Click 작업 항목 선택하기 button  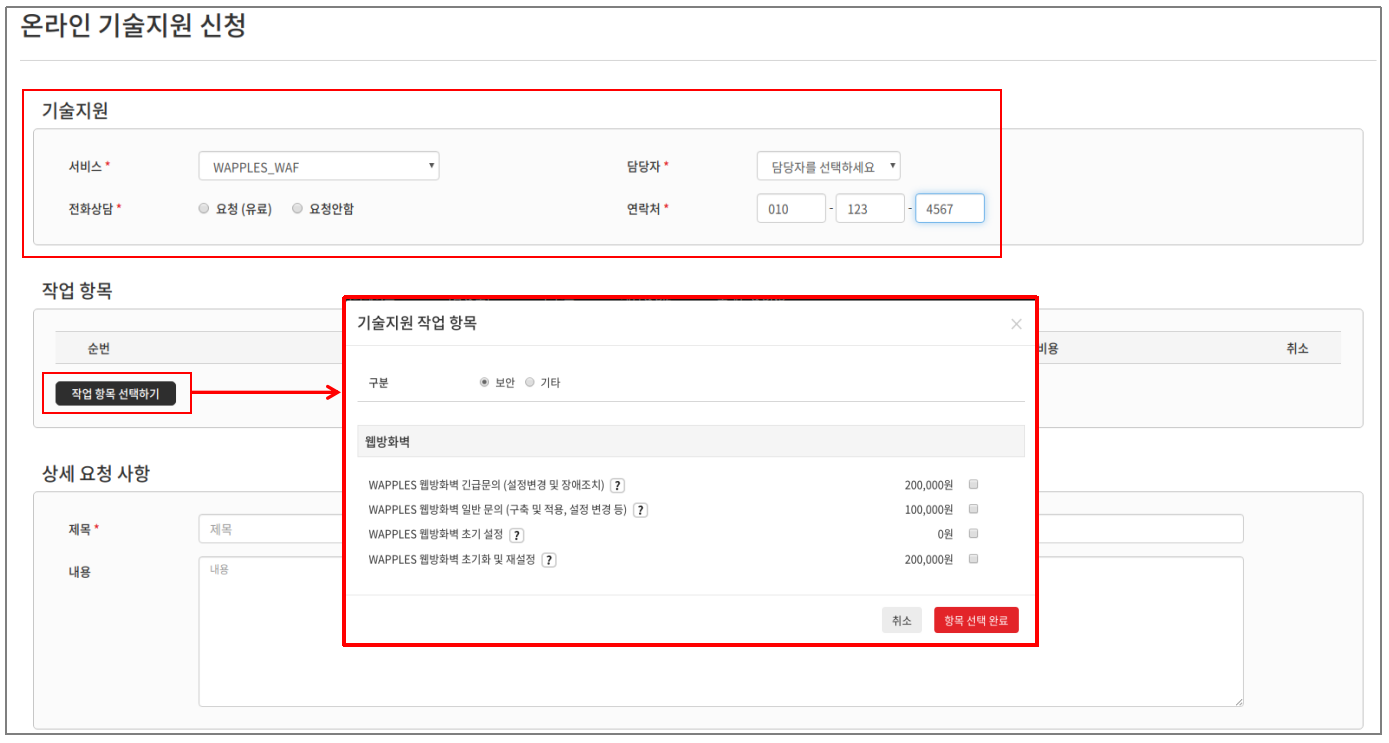pos(115,394)
